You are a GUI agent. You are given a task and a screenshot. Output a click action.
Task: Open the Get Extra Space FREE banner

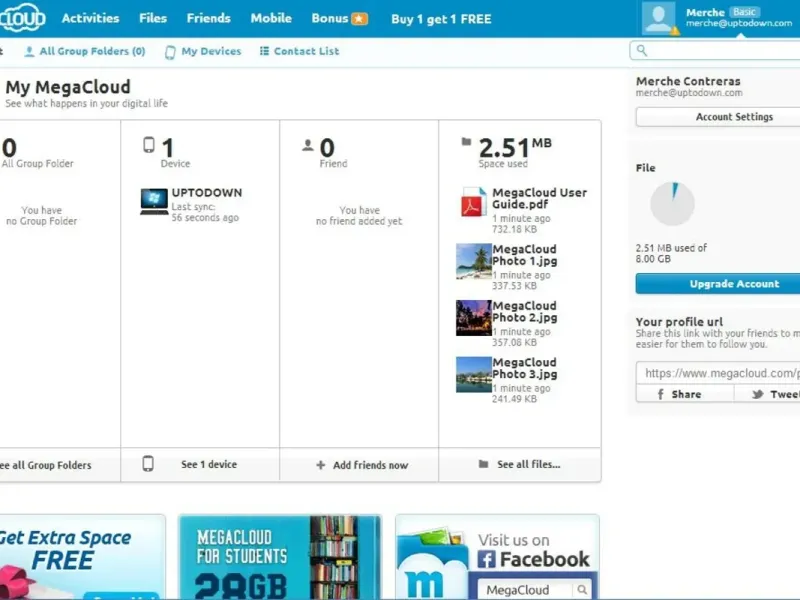(x=83, y=557)
